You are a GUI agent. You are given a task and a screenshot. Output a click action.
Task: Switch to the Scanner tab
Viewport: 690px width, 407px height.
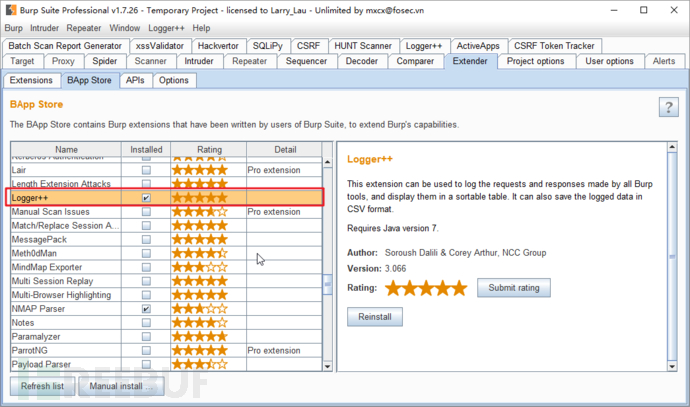tap(150, 61)
